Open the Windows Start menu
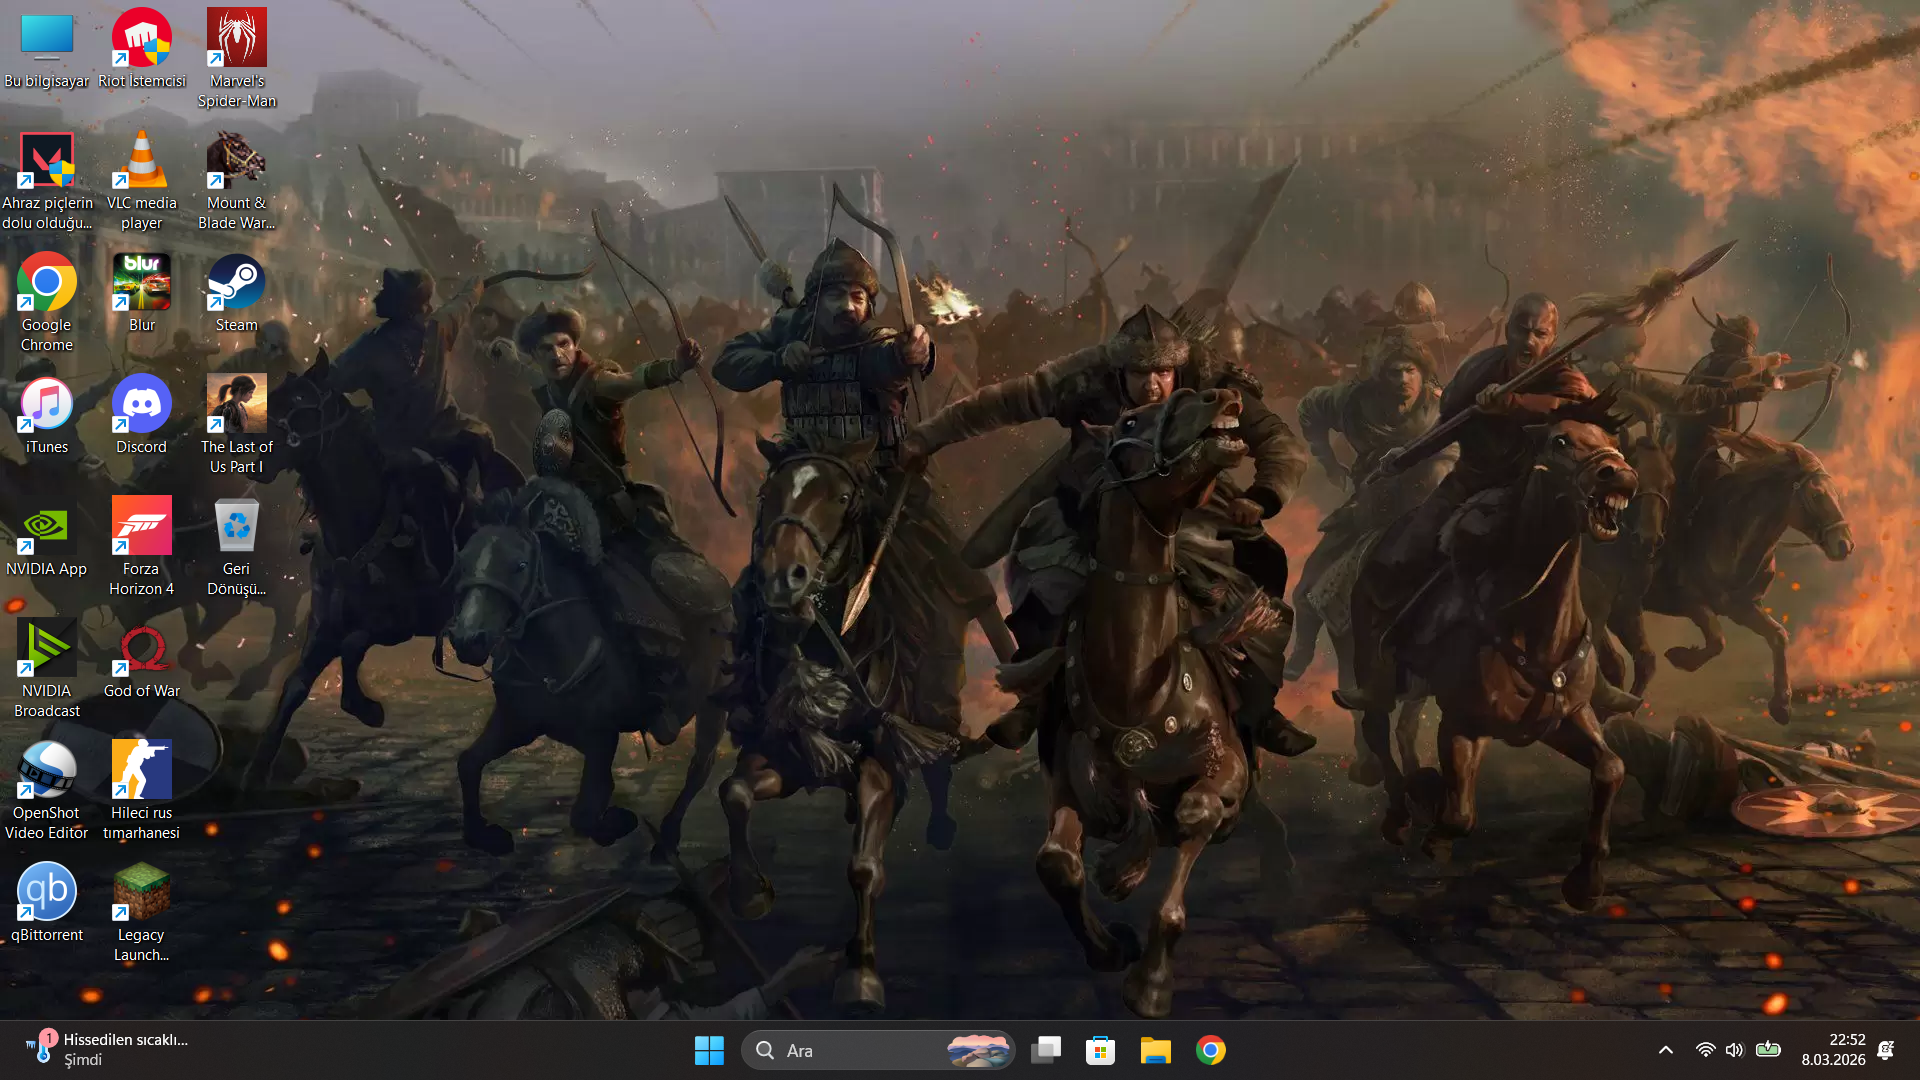This screenshot has width=1920, height=1080. pos(709,1050)
